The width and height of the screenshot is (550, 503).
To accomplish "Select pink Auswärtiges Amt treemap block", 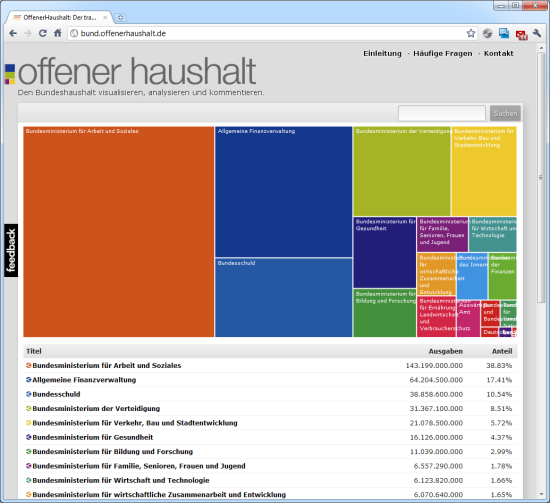I will tap(468, 319).
